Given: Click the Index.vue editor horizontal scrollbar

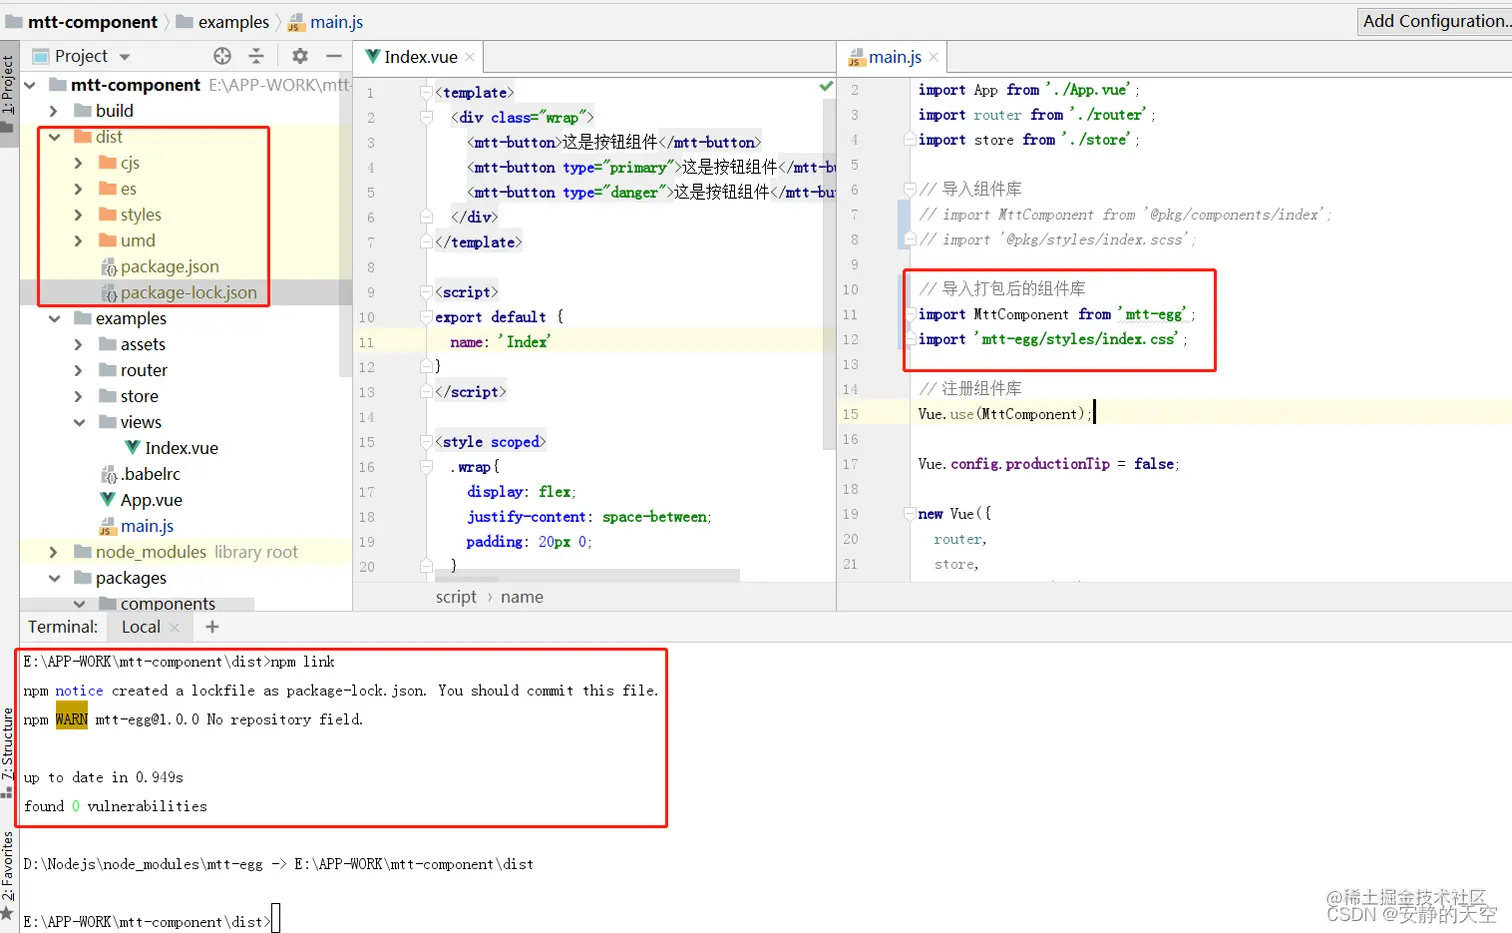Looking at the screenshot, I should tap(587, 576).
